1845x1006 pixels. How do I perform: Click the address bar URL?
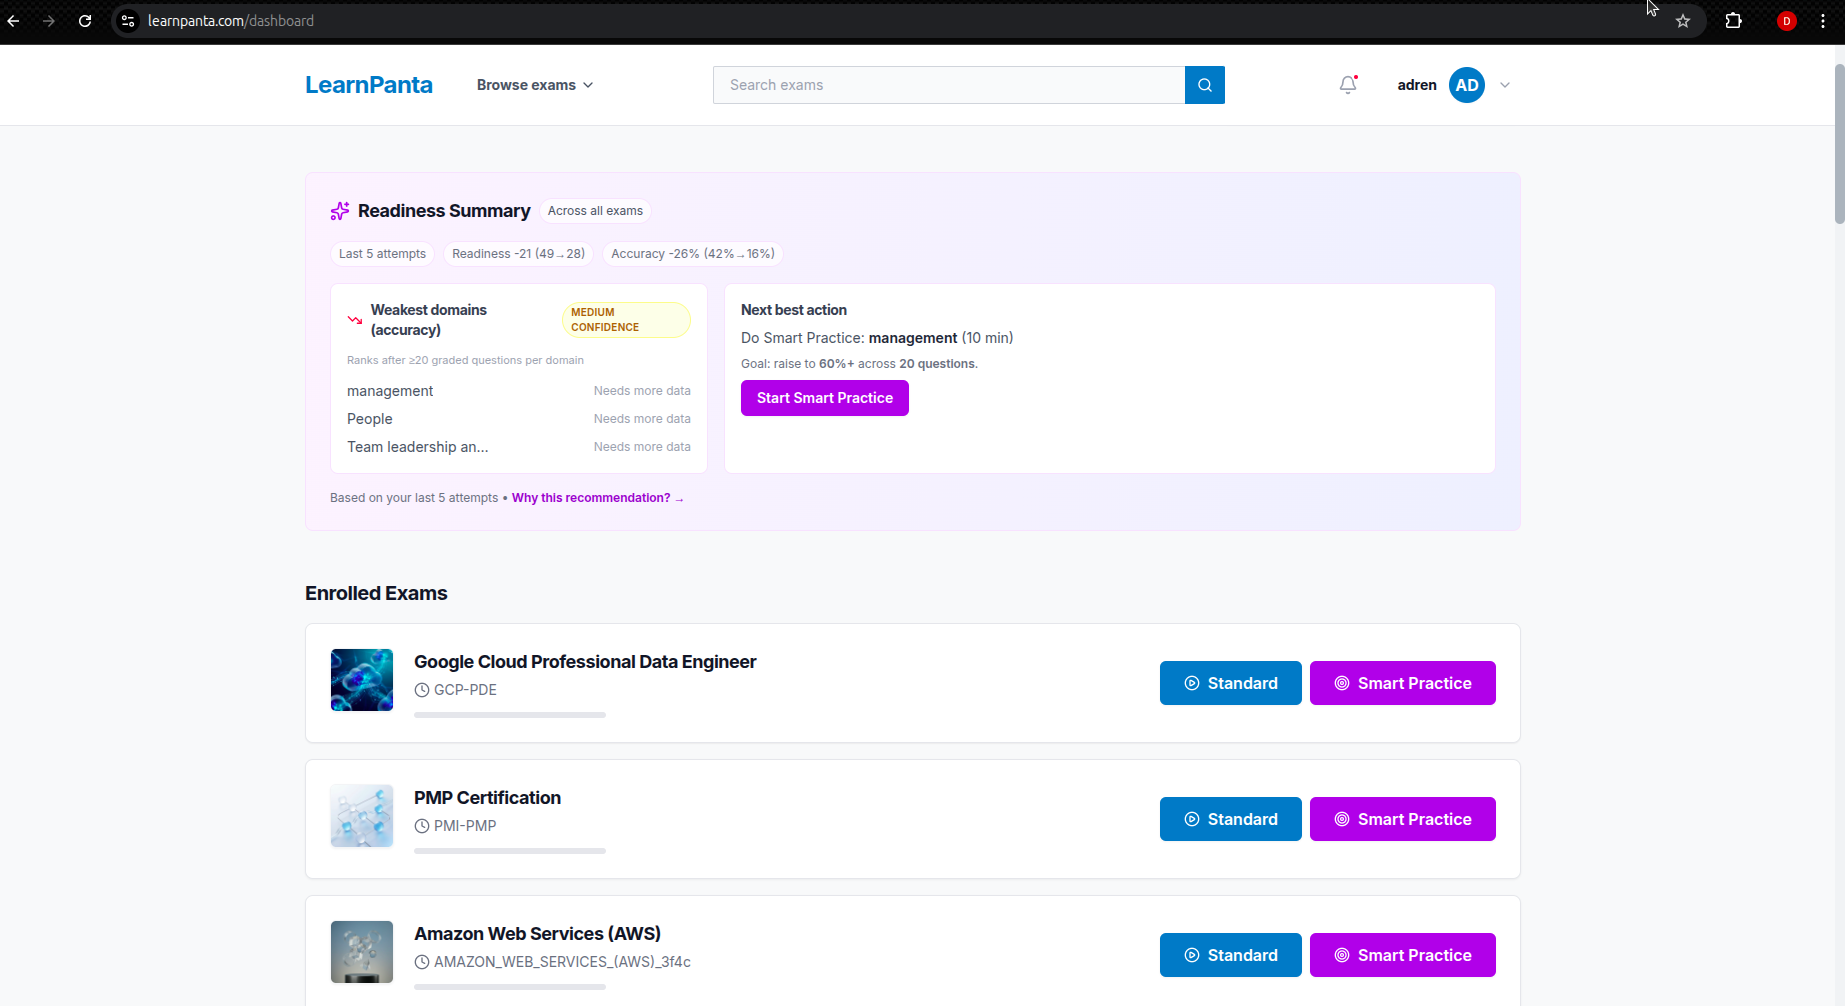click(x=231, y=21)
